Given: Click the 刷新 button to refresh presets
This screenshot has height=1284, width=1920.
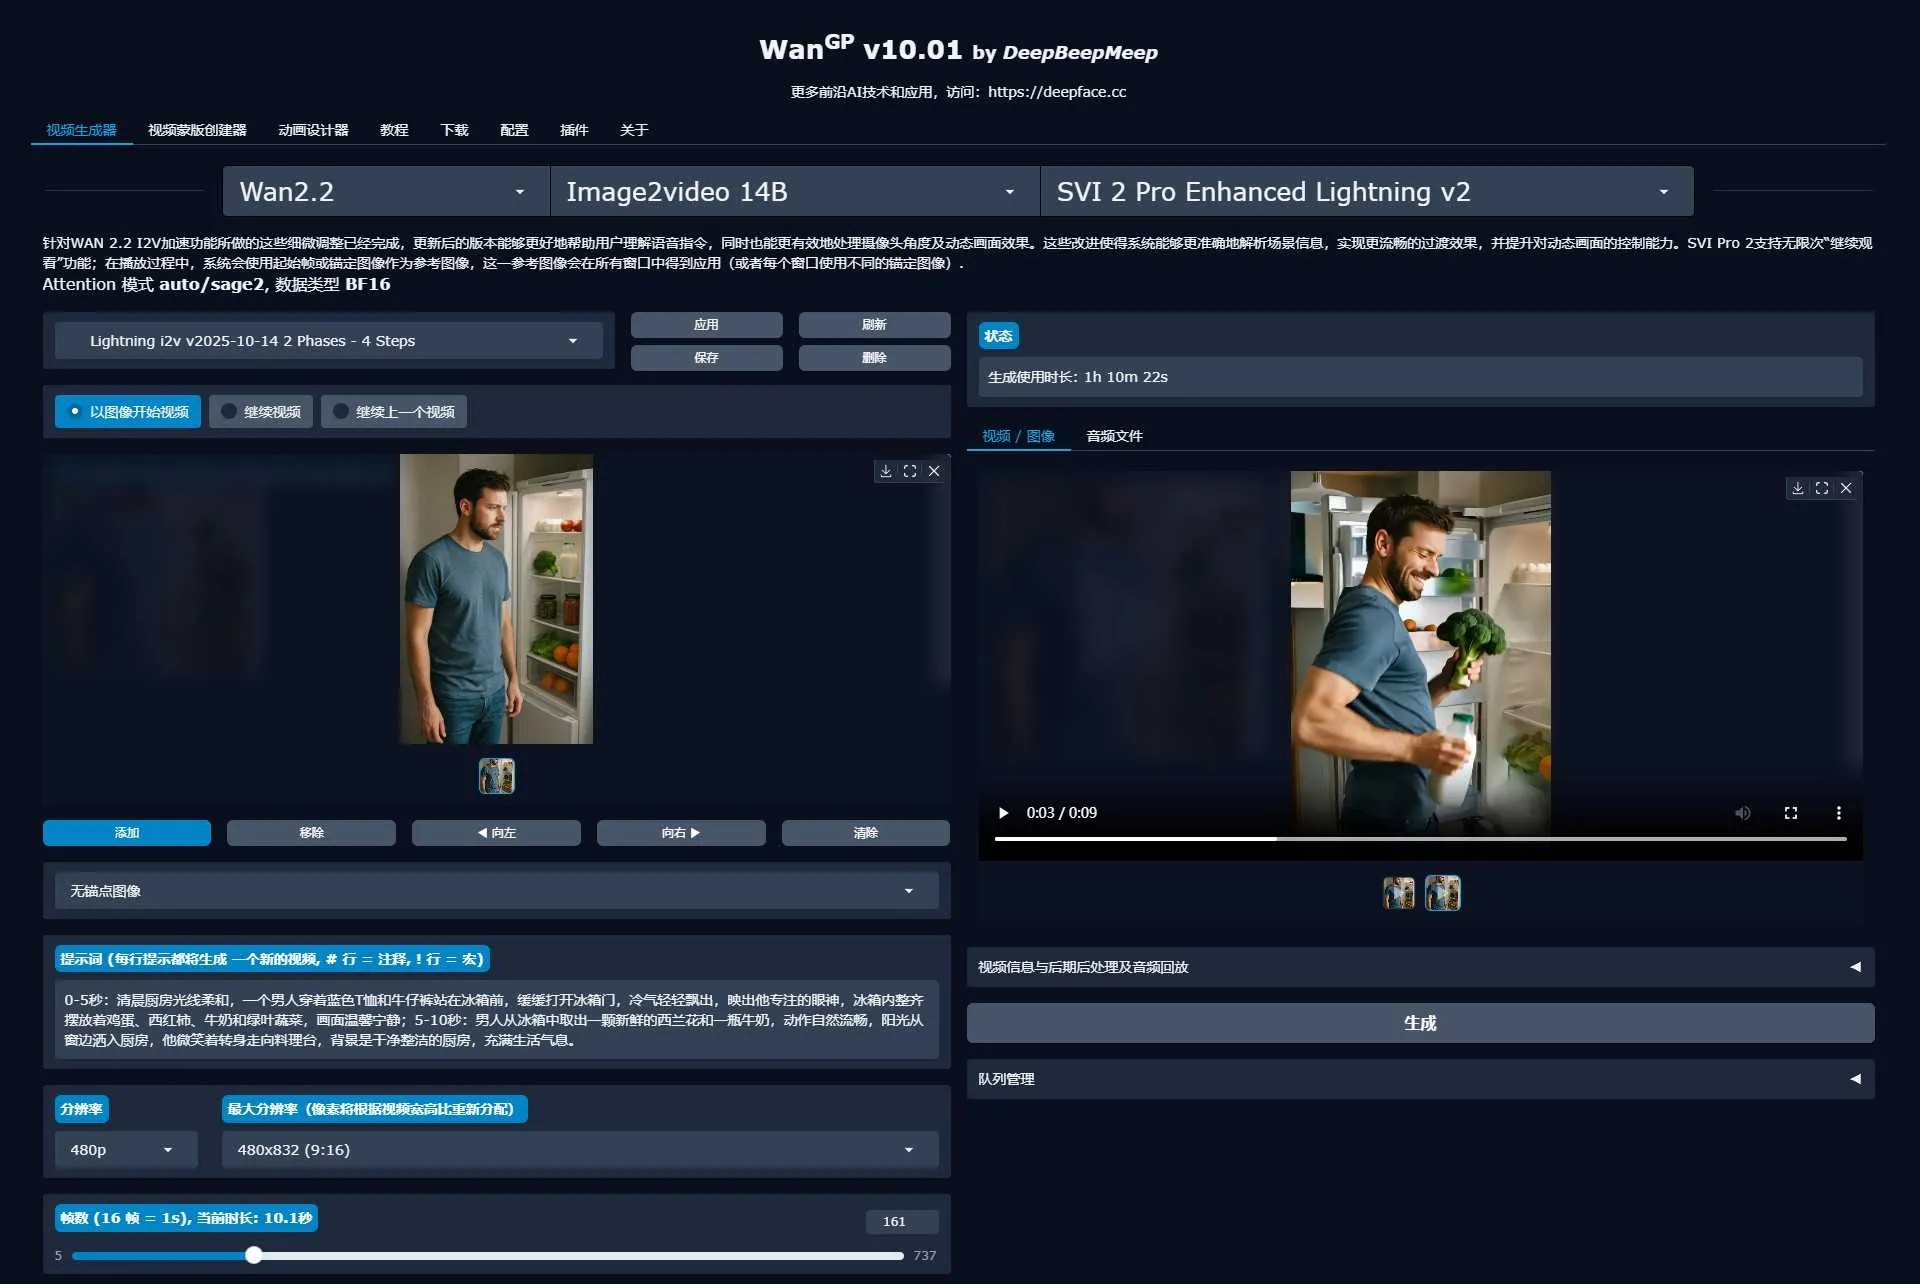Looking at the screenshot, I should tap(874, 324).
